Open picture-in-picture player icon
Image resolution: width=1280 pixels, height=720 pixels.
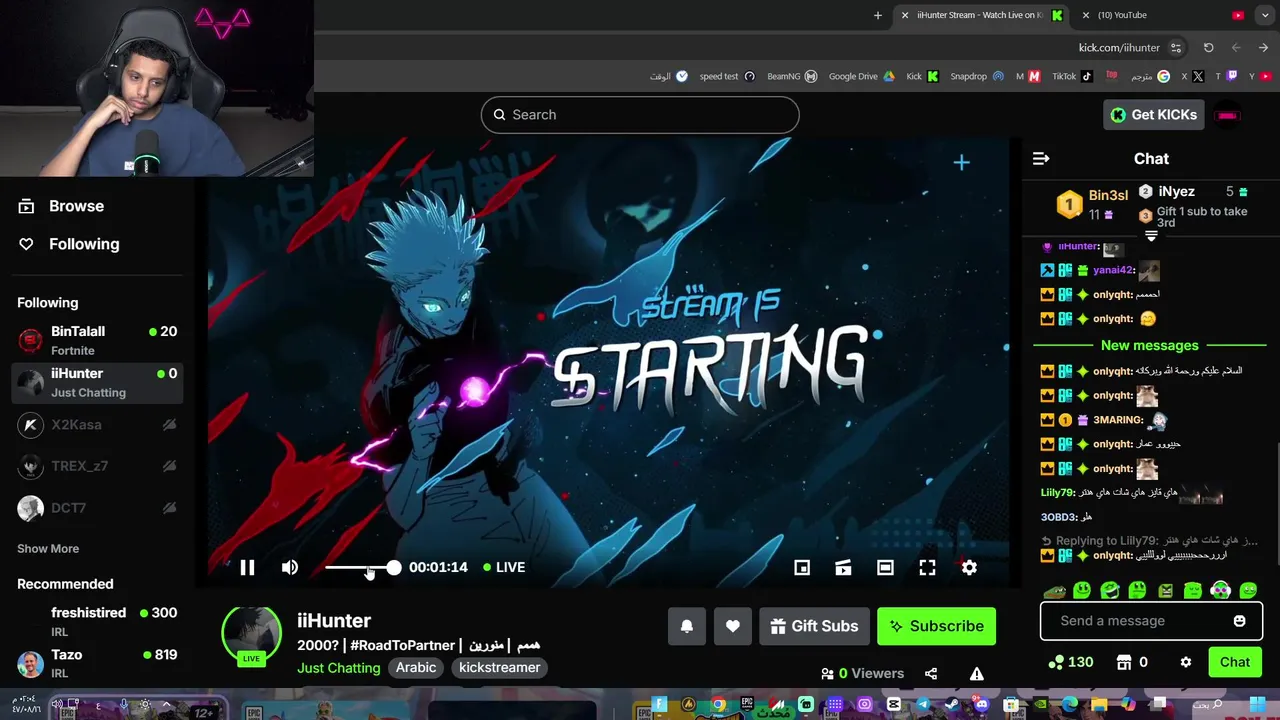(802, 567)
